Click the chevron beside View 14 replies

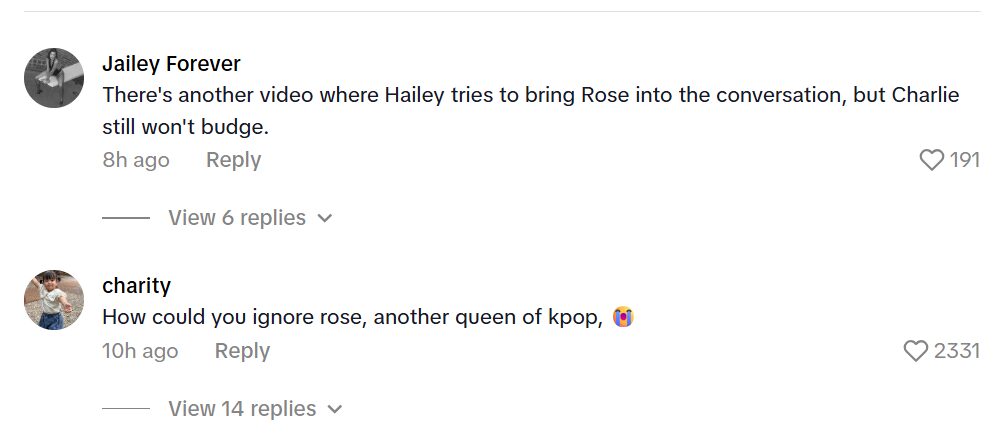(335, 409)
